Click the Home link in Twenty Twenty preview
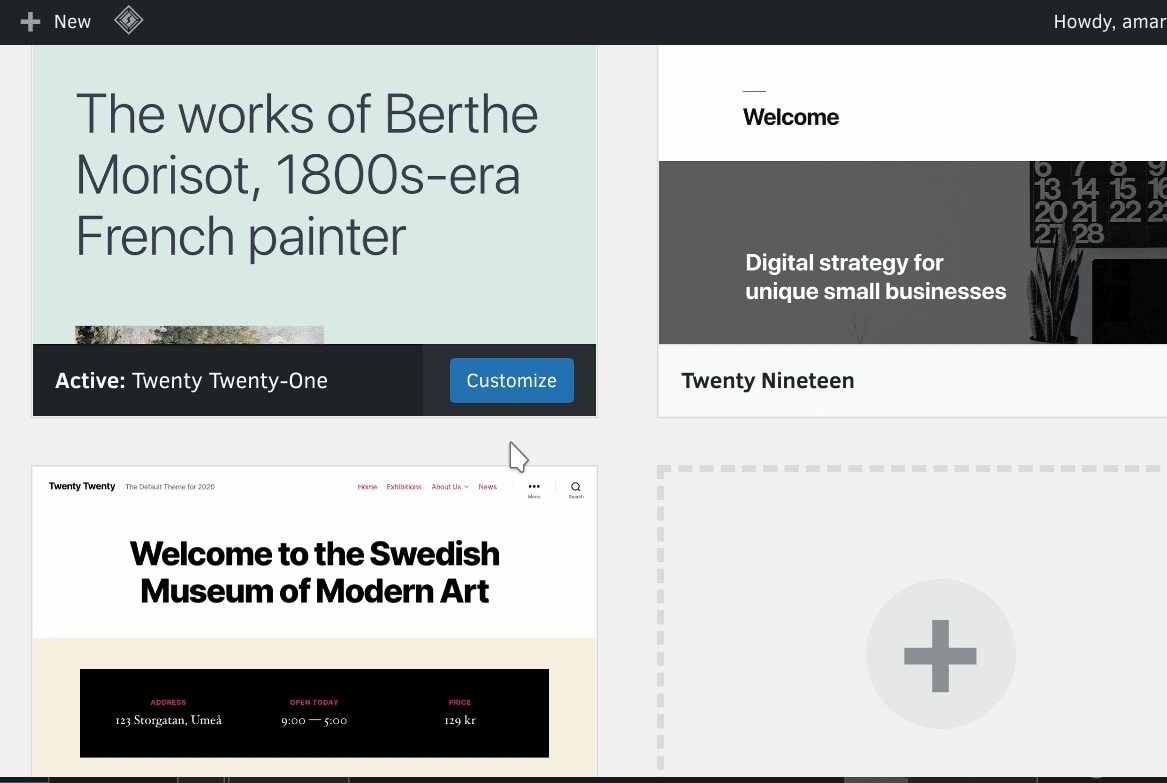Screen dimensions: 1167x783 tap(367, 487)
